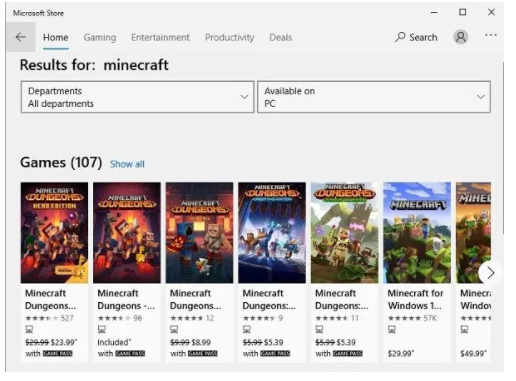Expand the Departments dropdown
The image size is (516, 381).
(137, 97)
